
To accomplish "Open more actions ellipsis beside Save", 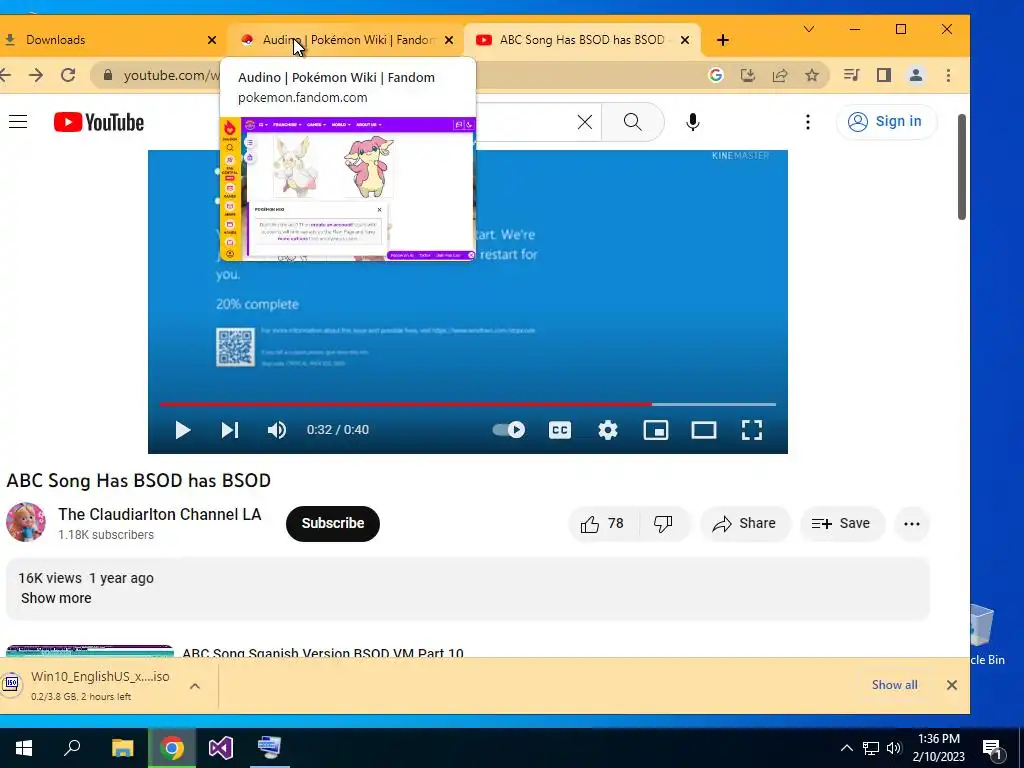I will 912,524.
